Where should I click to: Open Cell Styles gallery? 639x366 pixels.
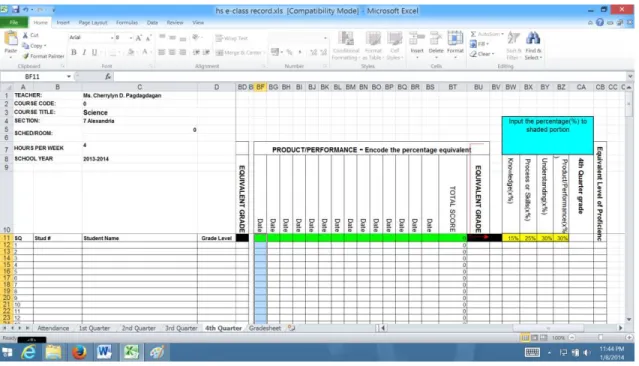[394, 46]
